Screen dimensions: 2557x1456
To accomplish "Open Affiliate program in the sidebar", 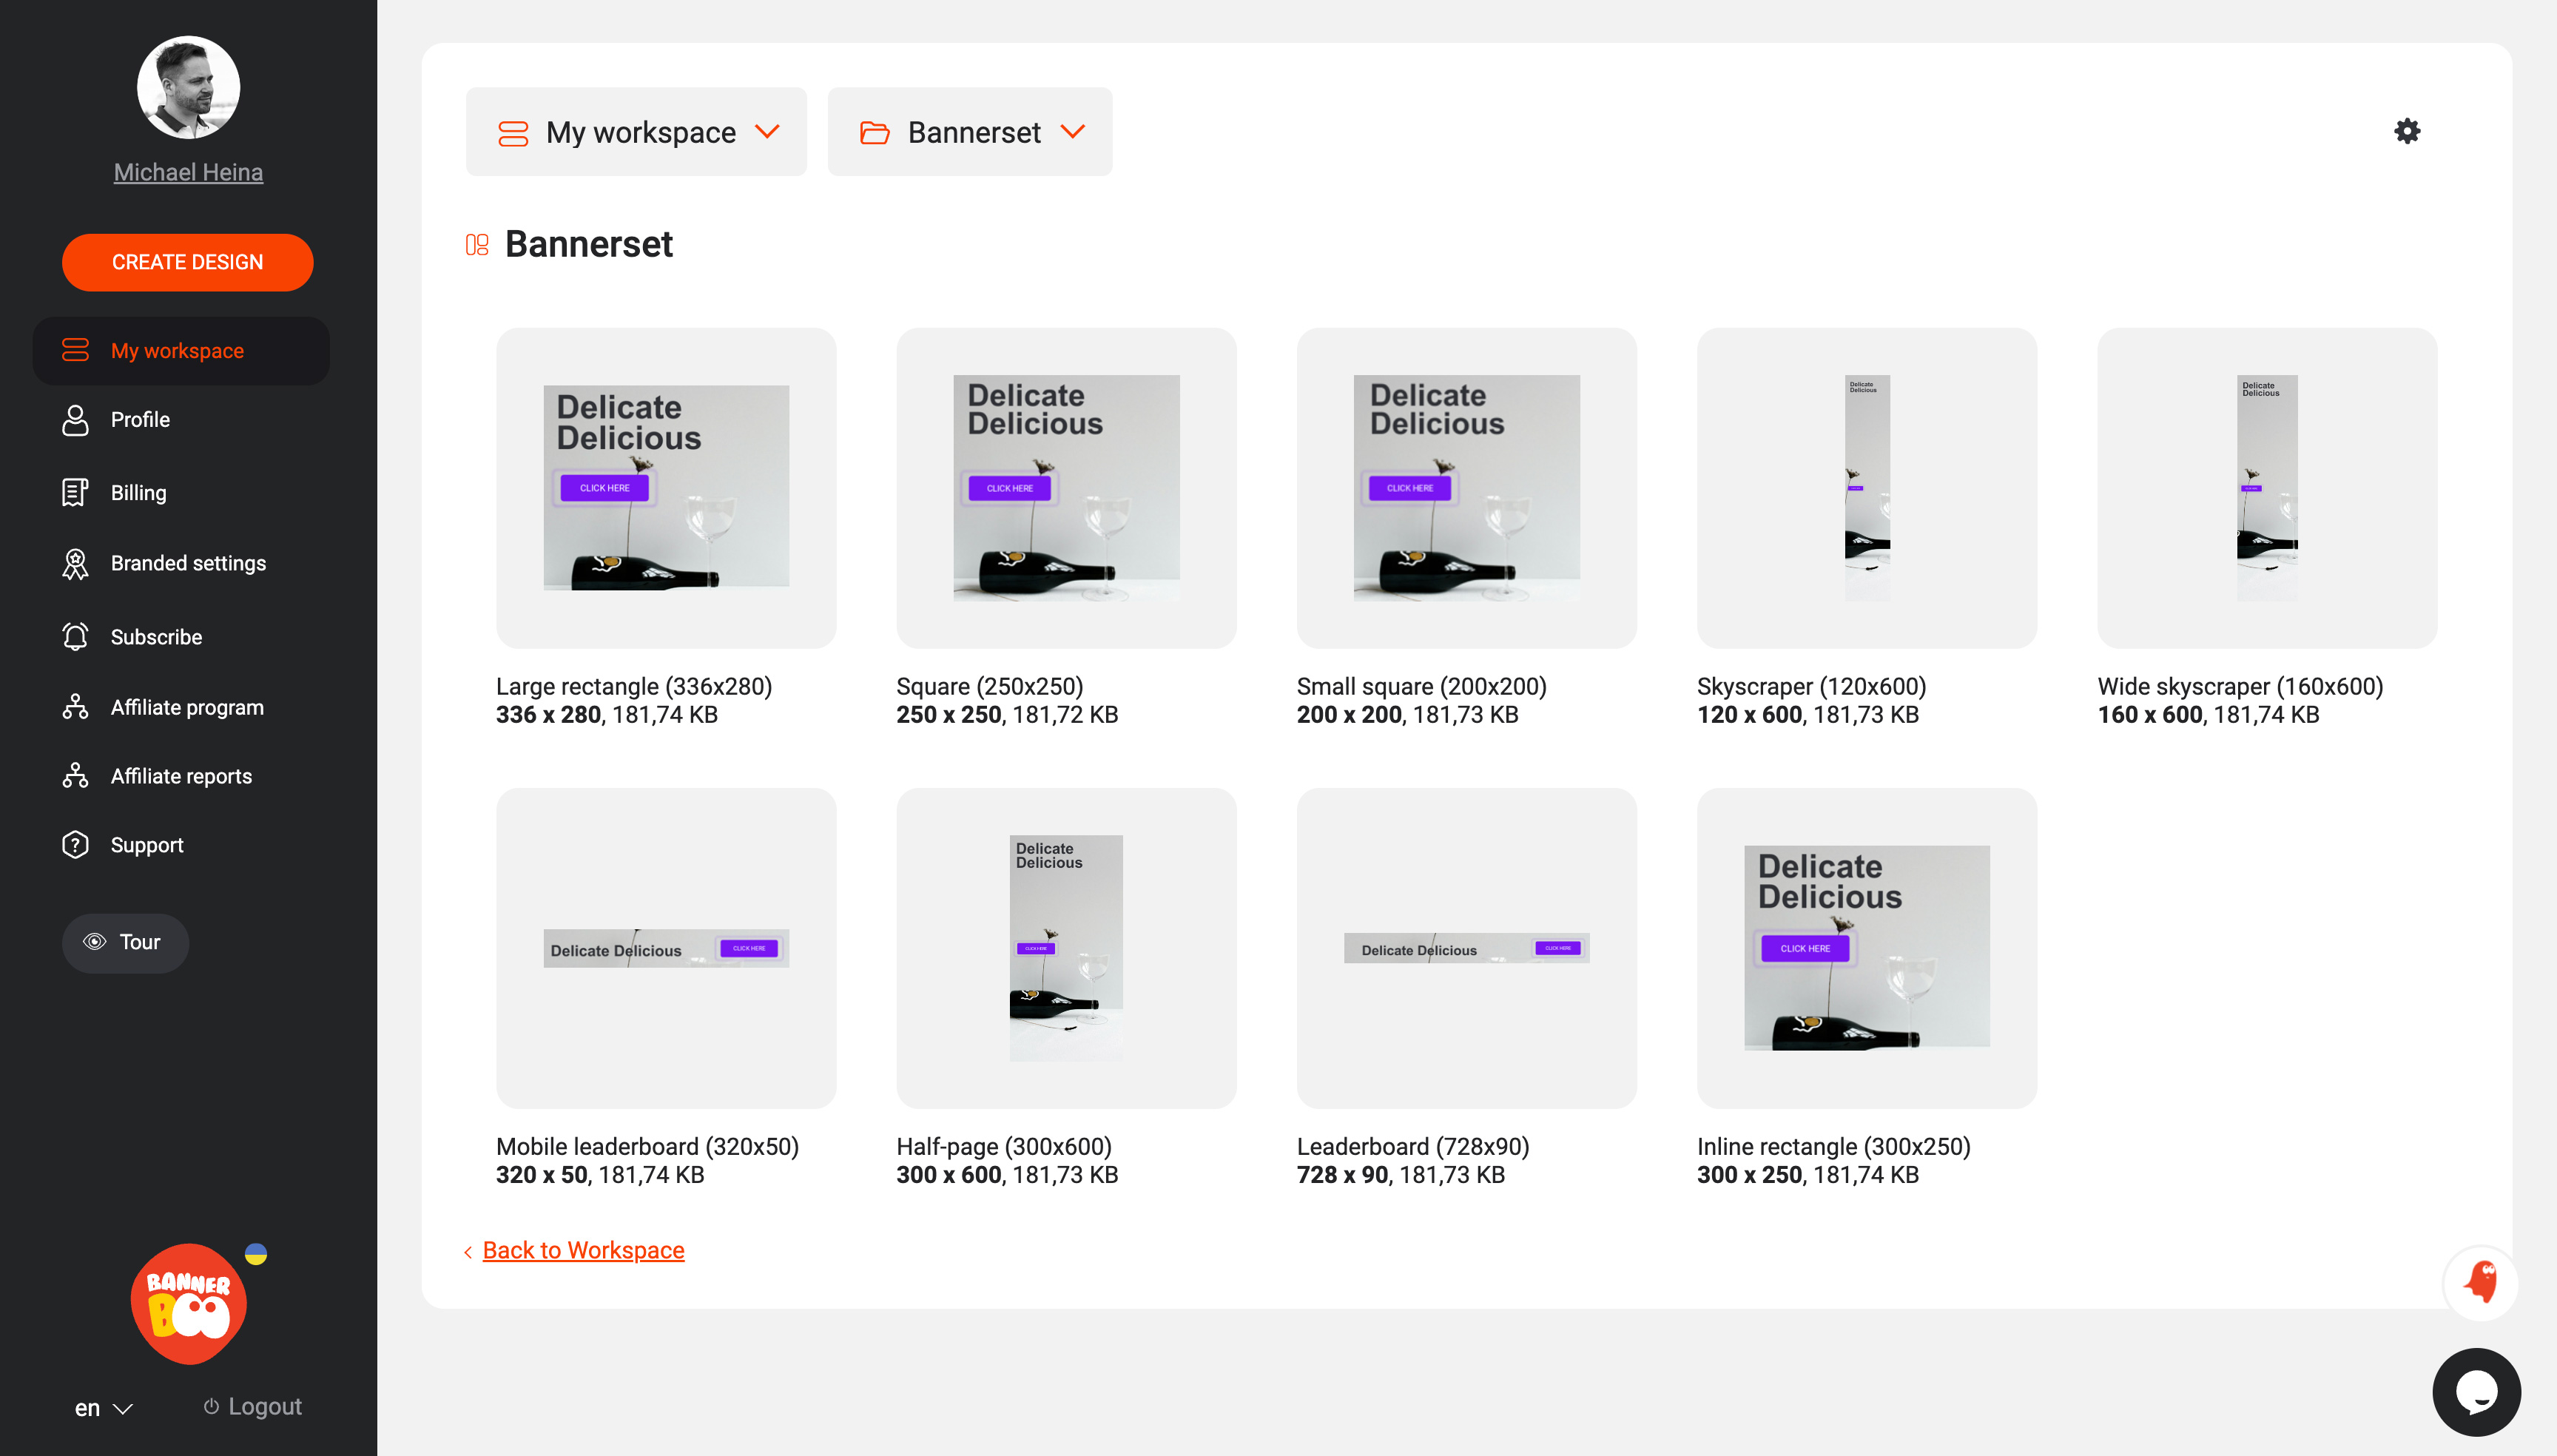I will (187, 707).
